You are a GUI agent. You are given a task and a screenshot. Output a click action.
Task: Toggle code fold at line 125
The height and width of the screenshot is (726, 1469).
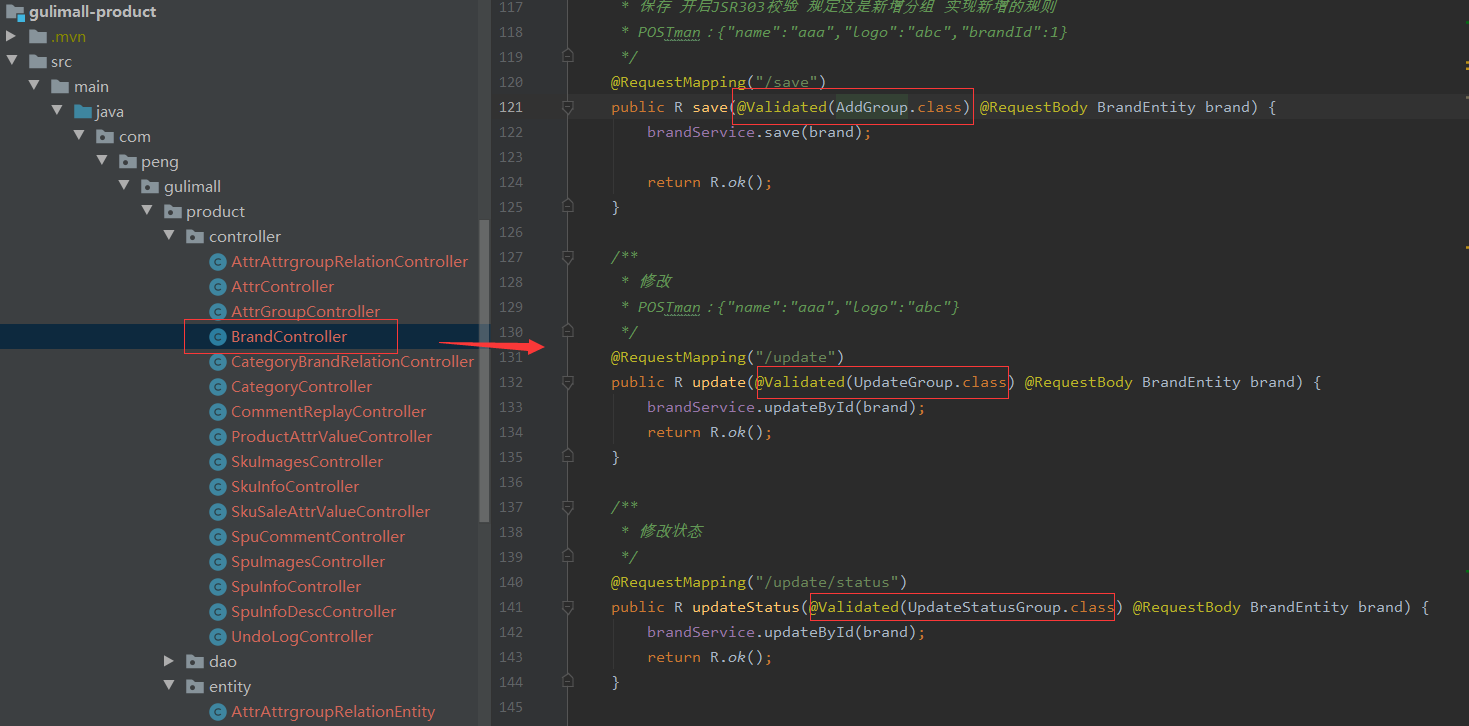[x=568, y=207]
